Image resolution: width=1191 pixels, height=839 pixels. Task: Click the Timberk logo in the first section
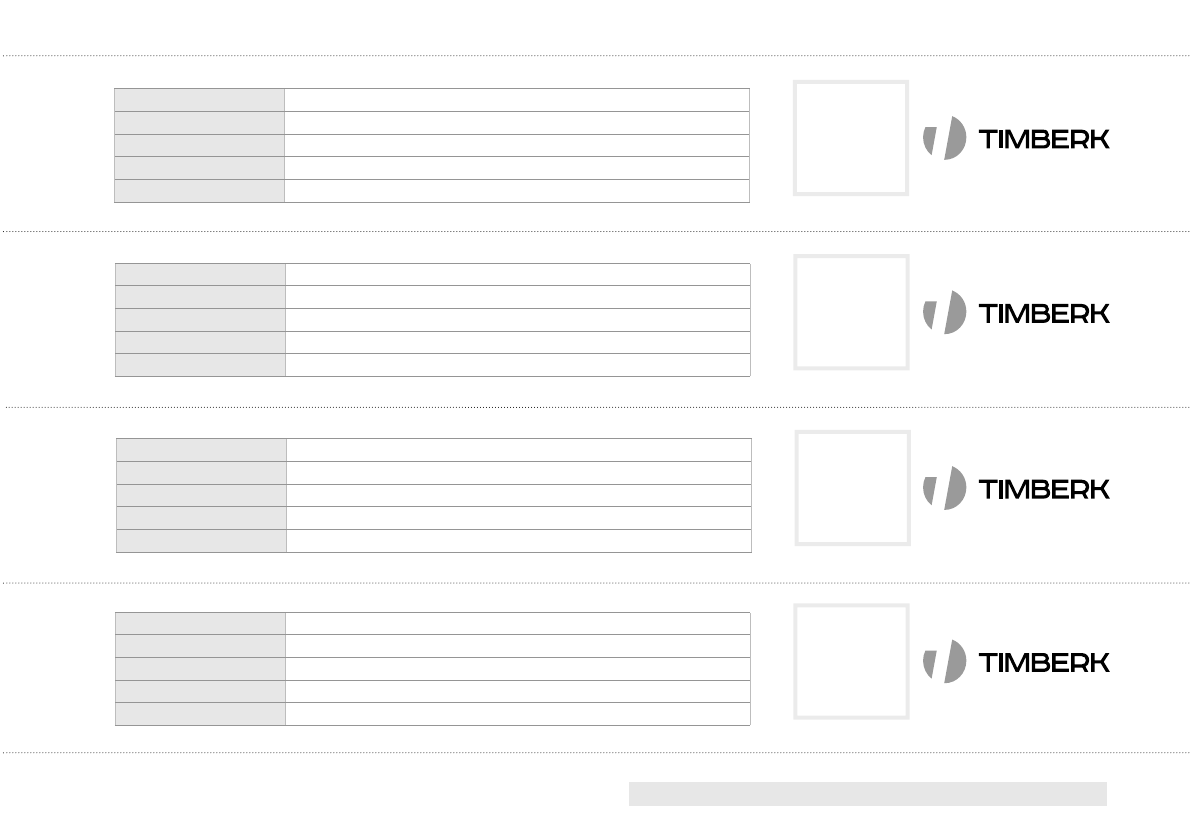1015,138
